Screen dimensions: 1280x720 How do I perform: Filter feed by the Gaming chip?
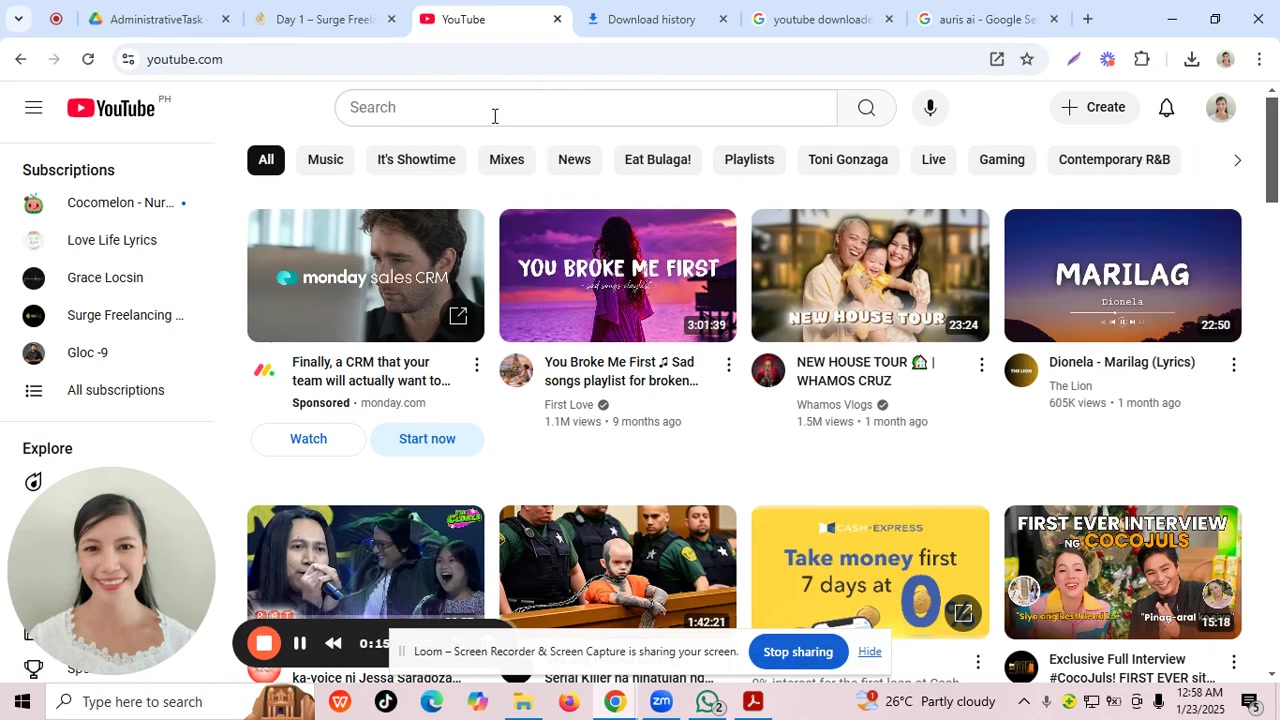tap(1002, 160)
